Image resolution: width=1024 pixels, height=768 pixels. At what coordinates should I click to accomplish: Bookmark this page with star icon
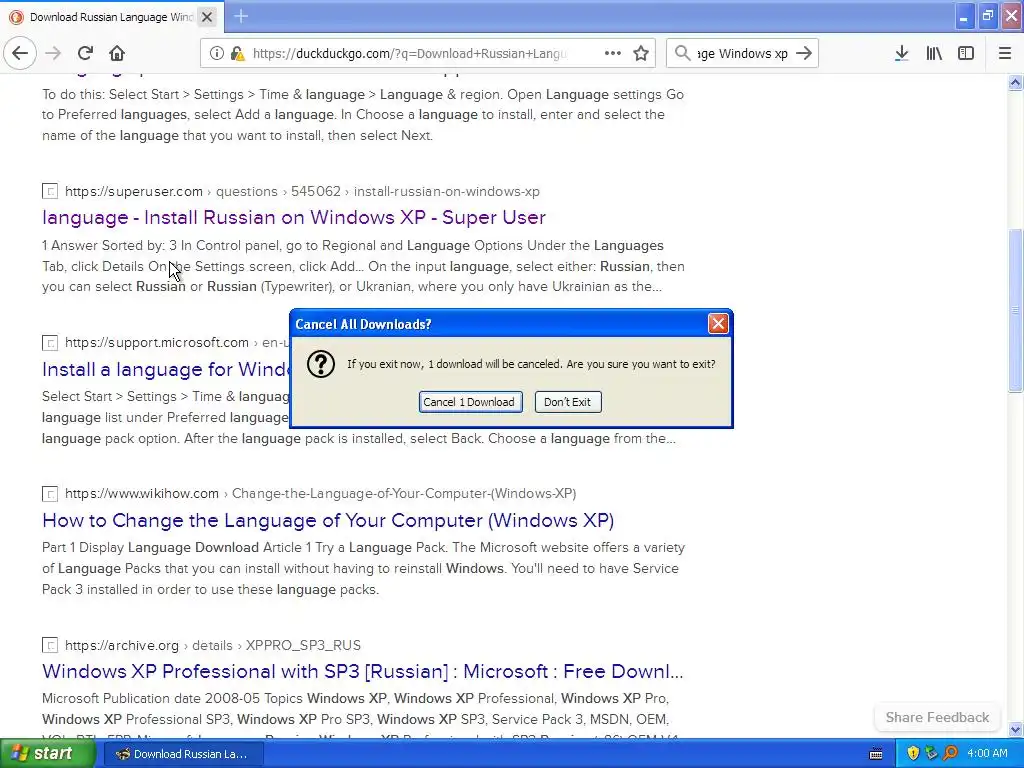tap(641, 53)
